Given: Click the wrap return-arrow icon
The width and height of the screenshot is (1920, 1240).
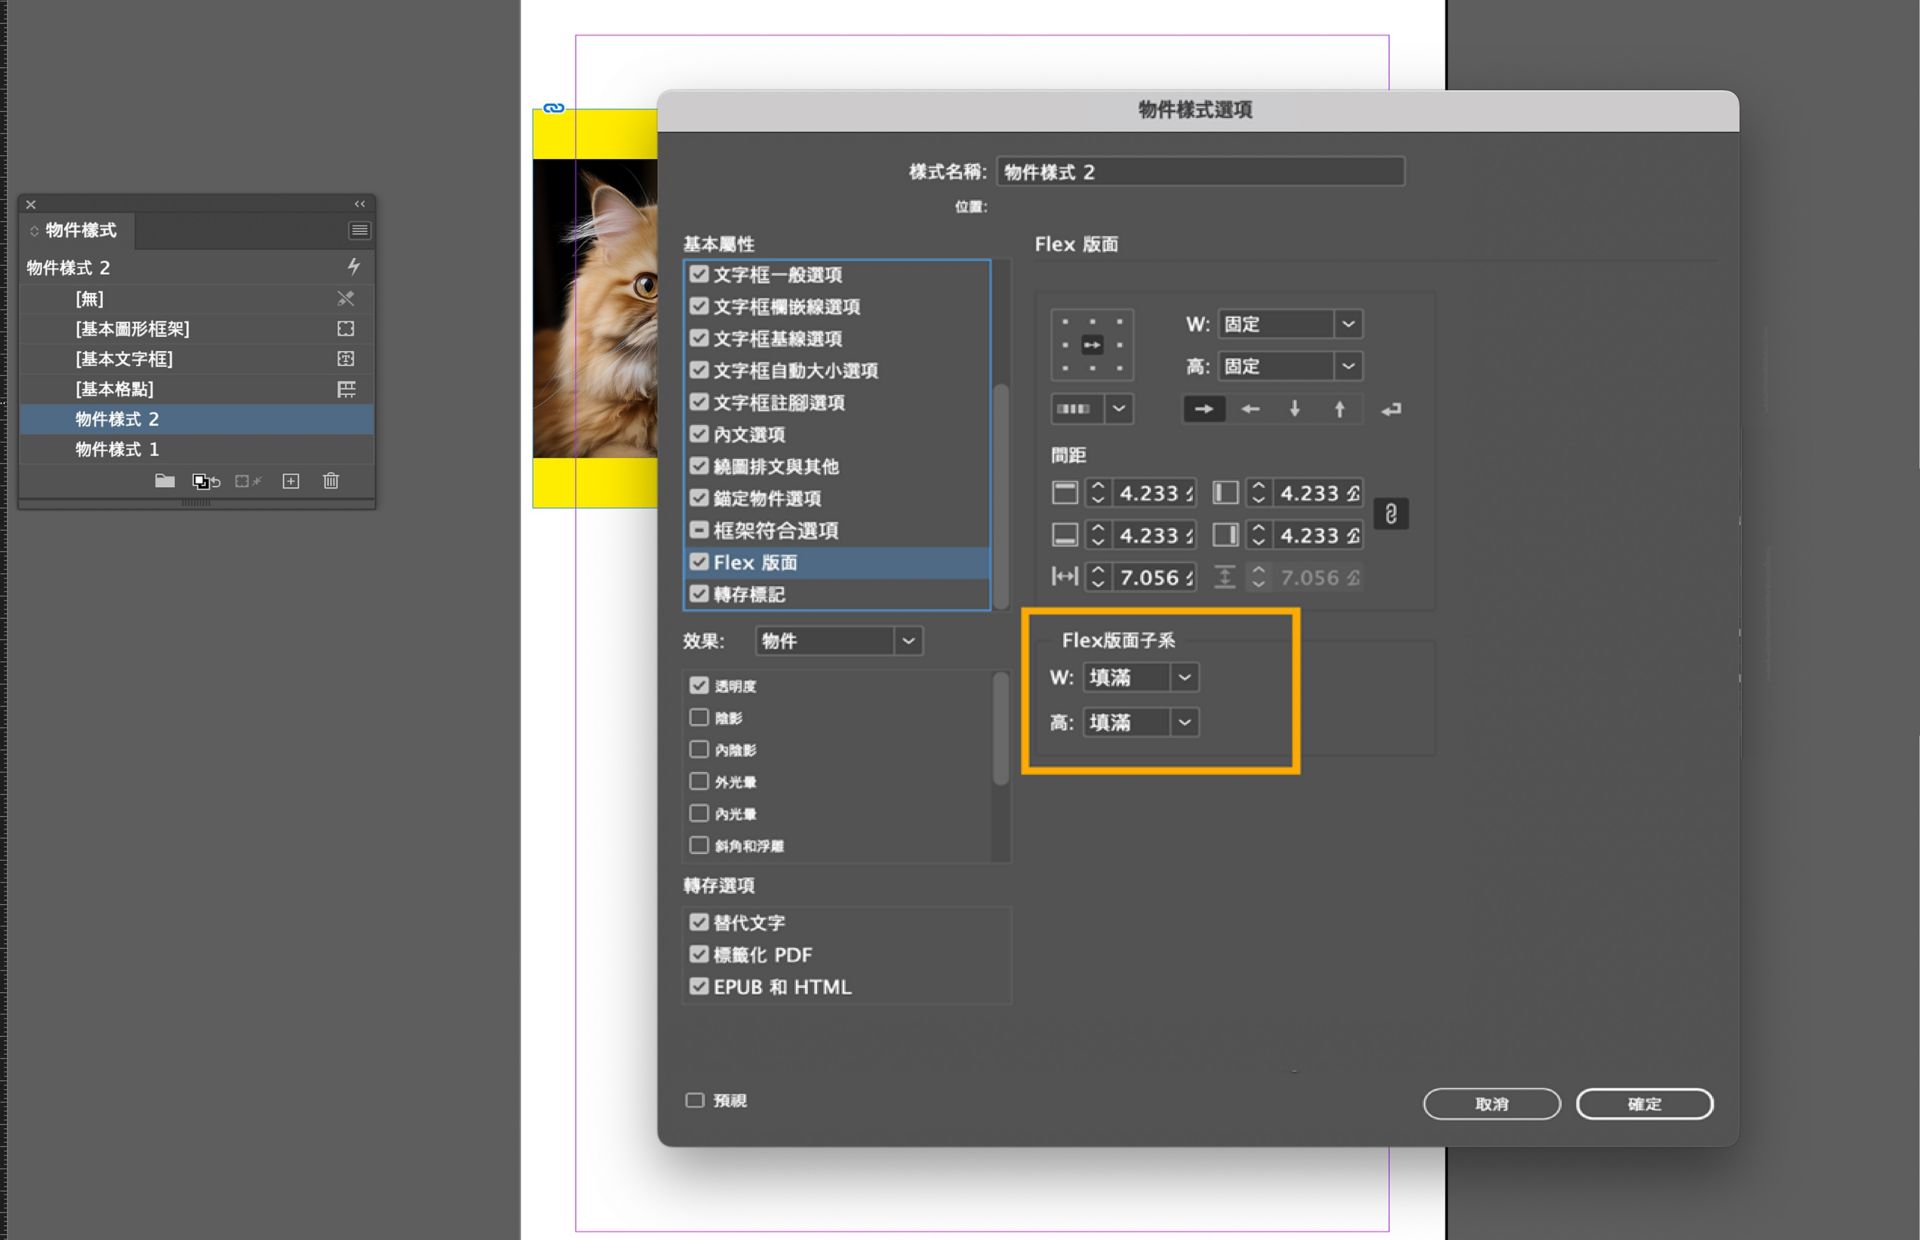Looking at the screenshot, I should pos(1391,409).
